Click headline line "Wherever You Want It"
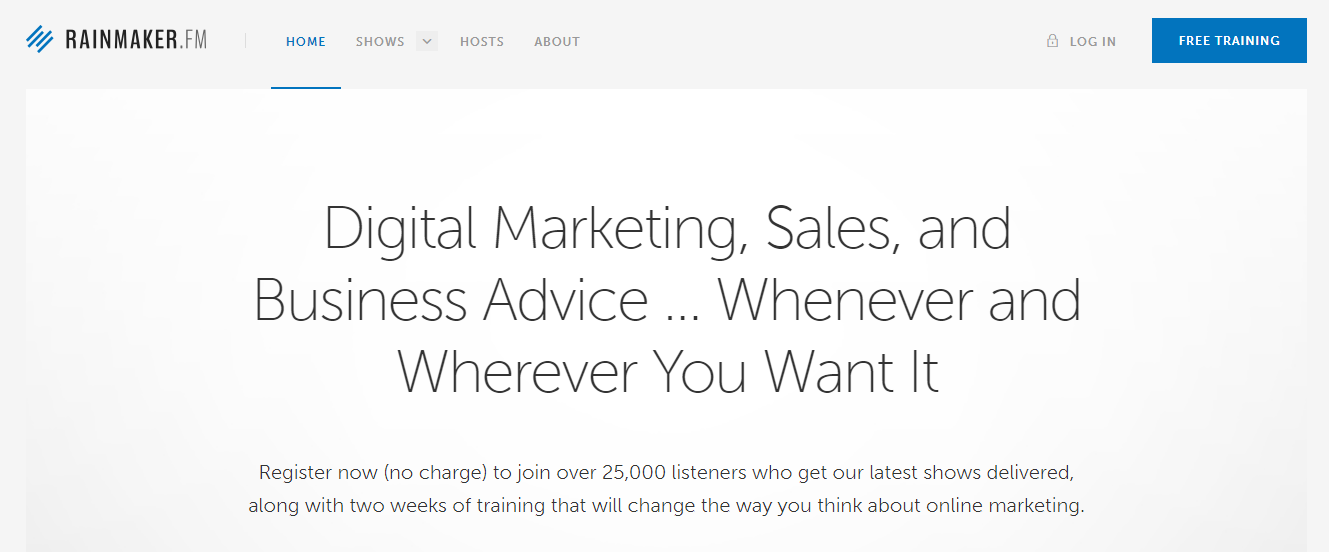 [667, 371]
